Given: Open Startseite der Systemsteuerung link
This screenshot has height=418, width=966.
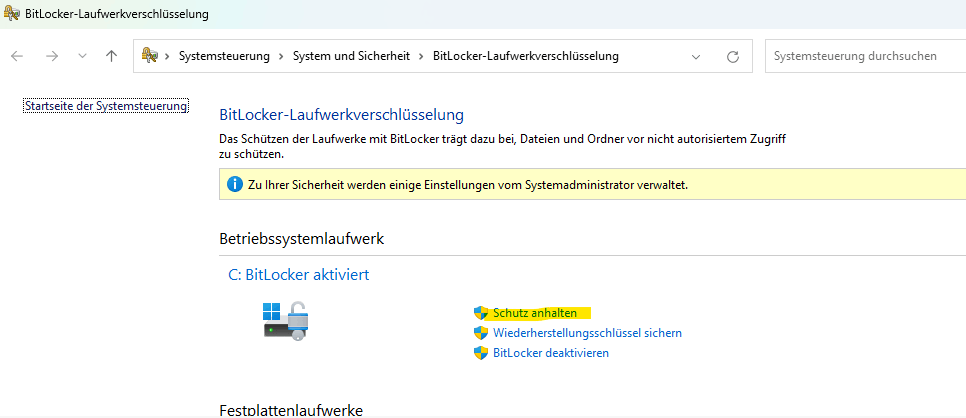Looking at the screenshot, I should pyautogui.click(x=106, y=106).
